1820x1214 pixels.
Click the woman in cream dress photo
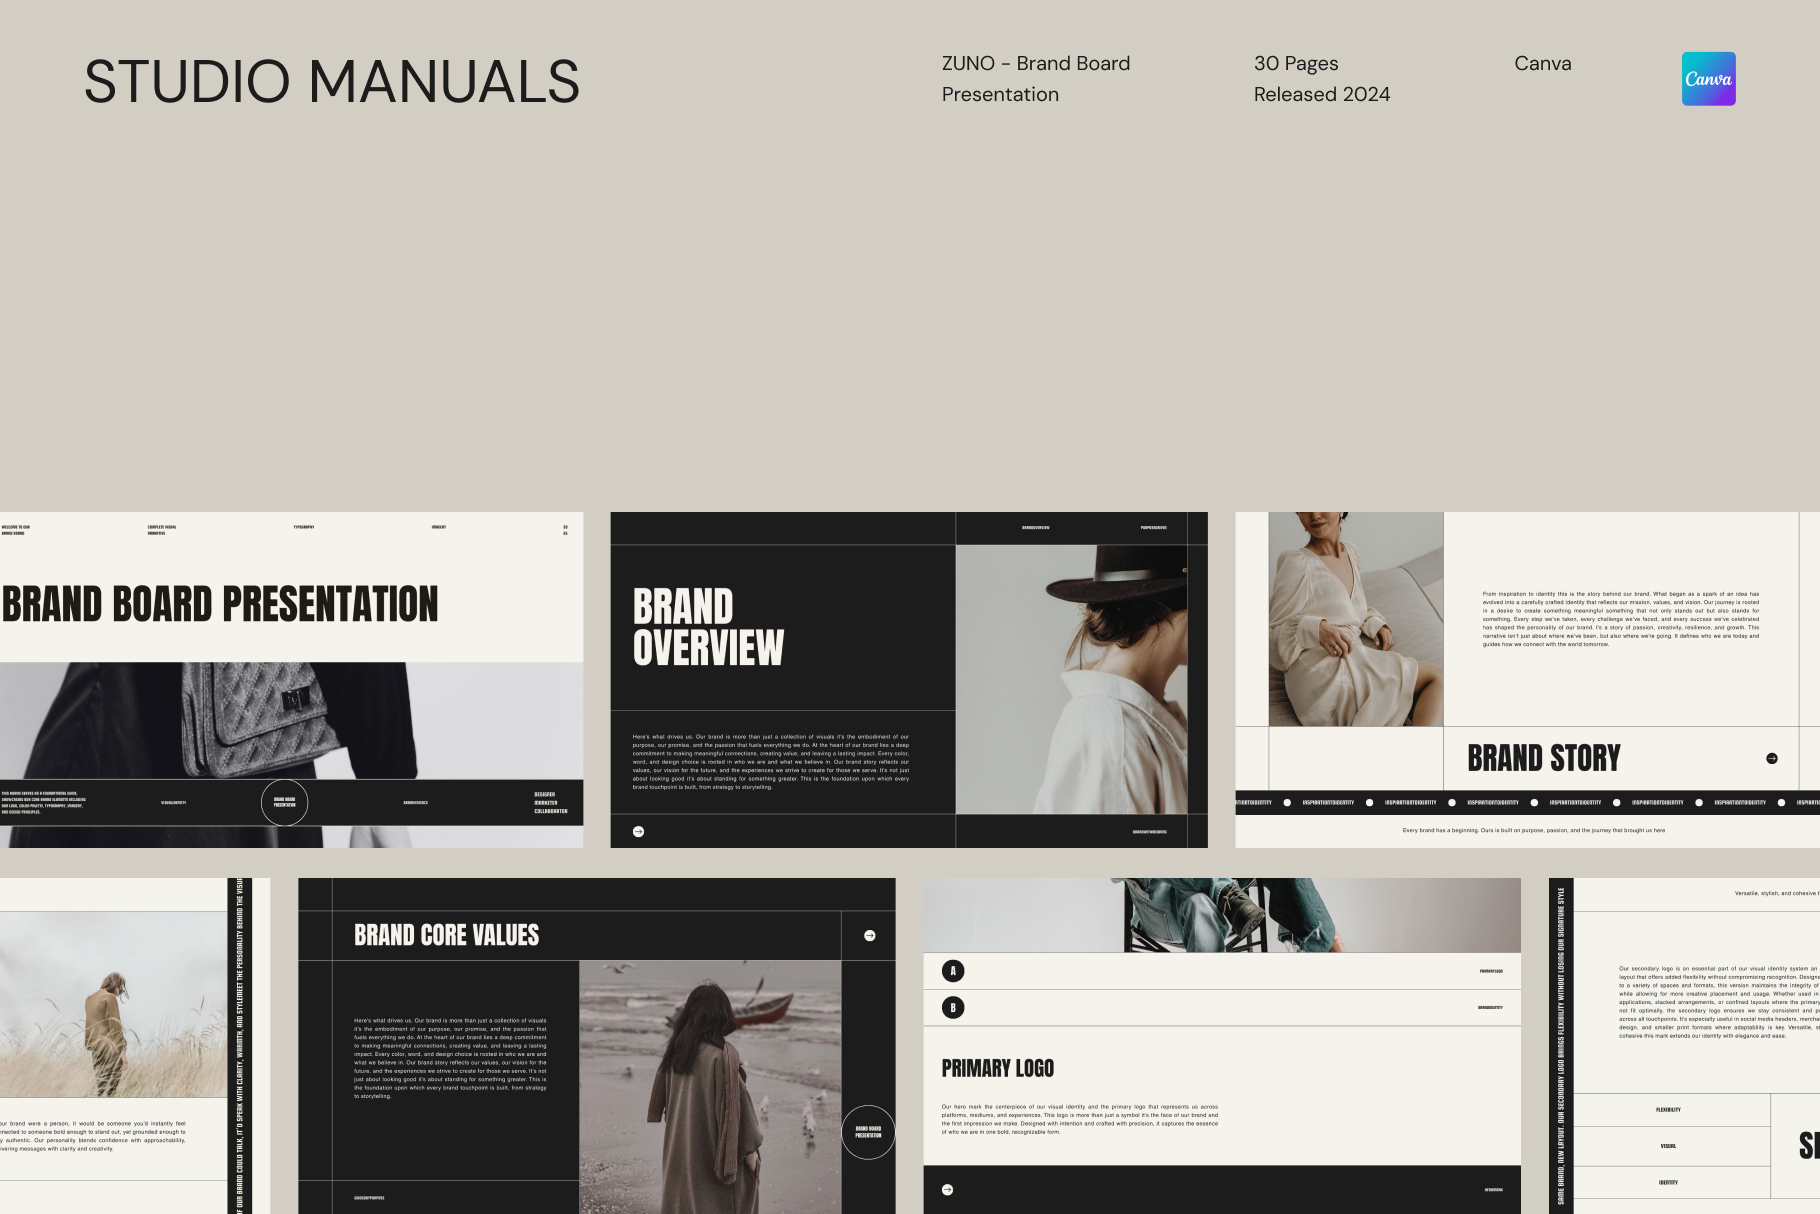pyautogui.click(x=1356, y=619)
